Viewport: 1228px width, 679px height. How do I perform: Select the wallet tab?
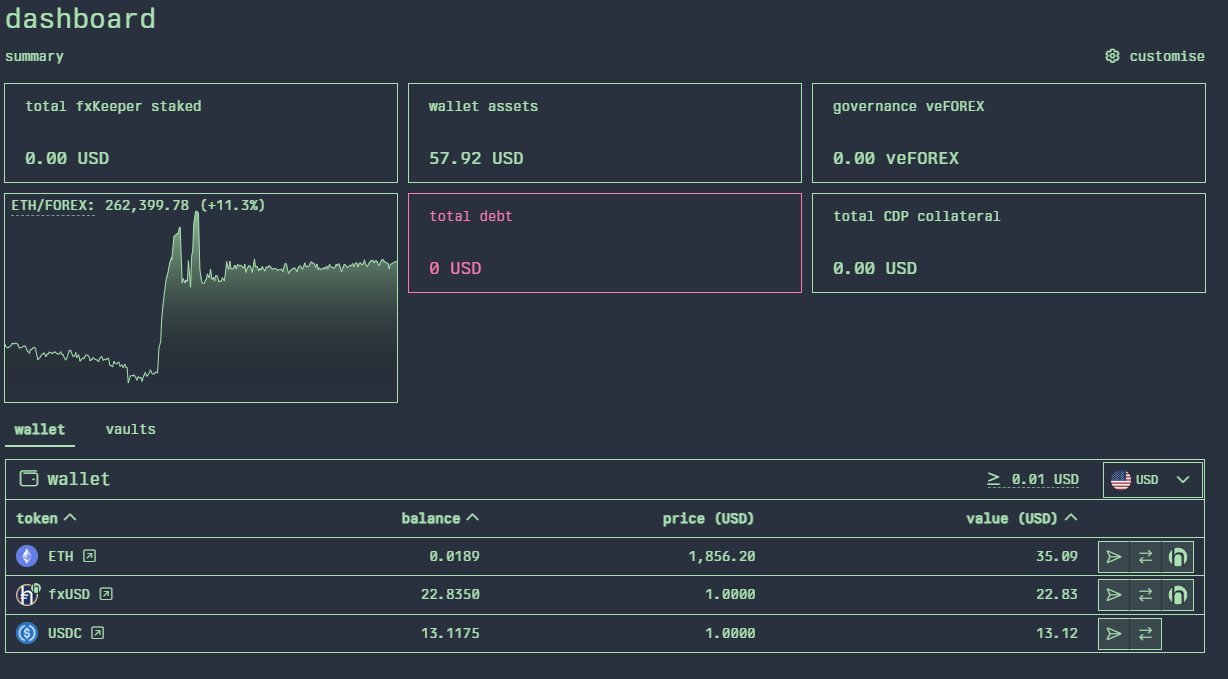coord(40,429)
